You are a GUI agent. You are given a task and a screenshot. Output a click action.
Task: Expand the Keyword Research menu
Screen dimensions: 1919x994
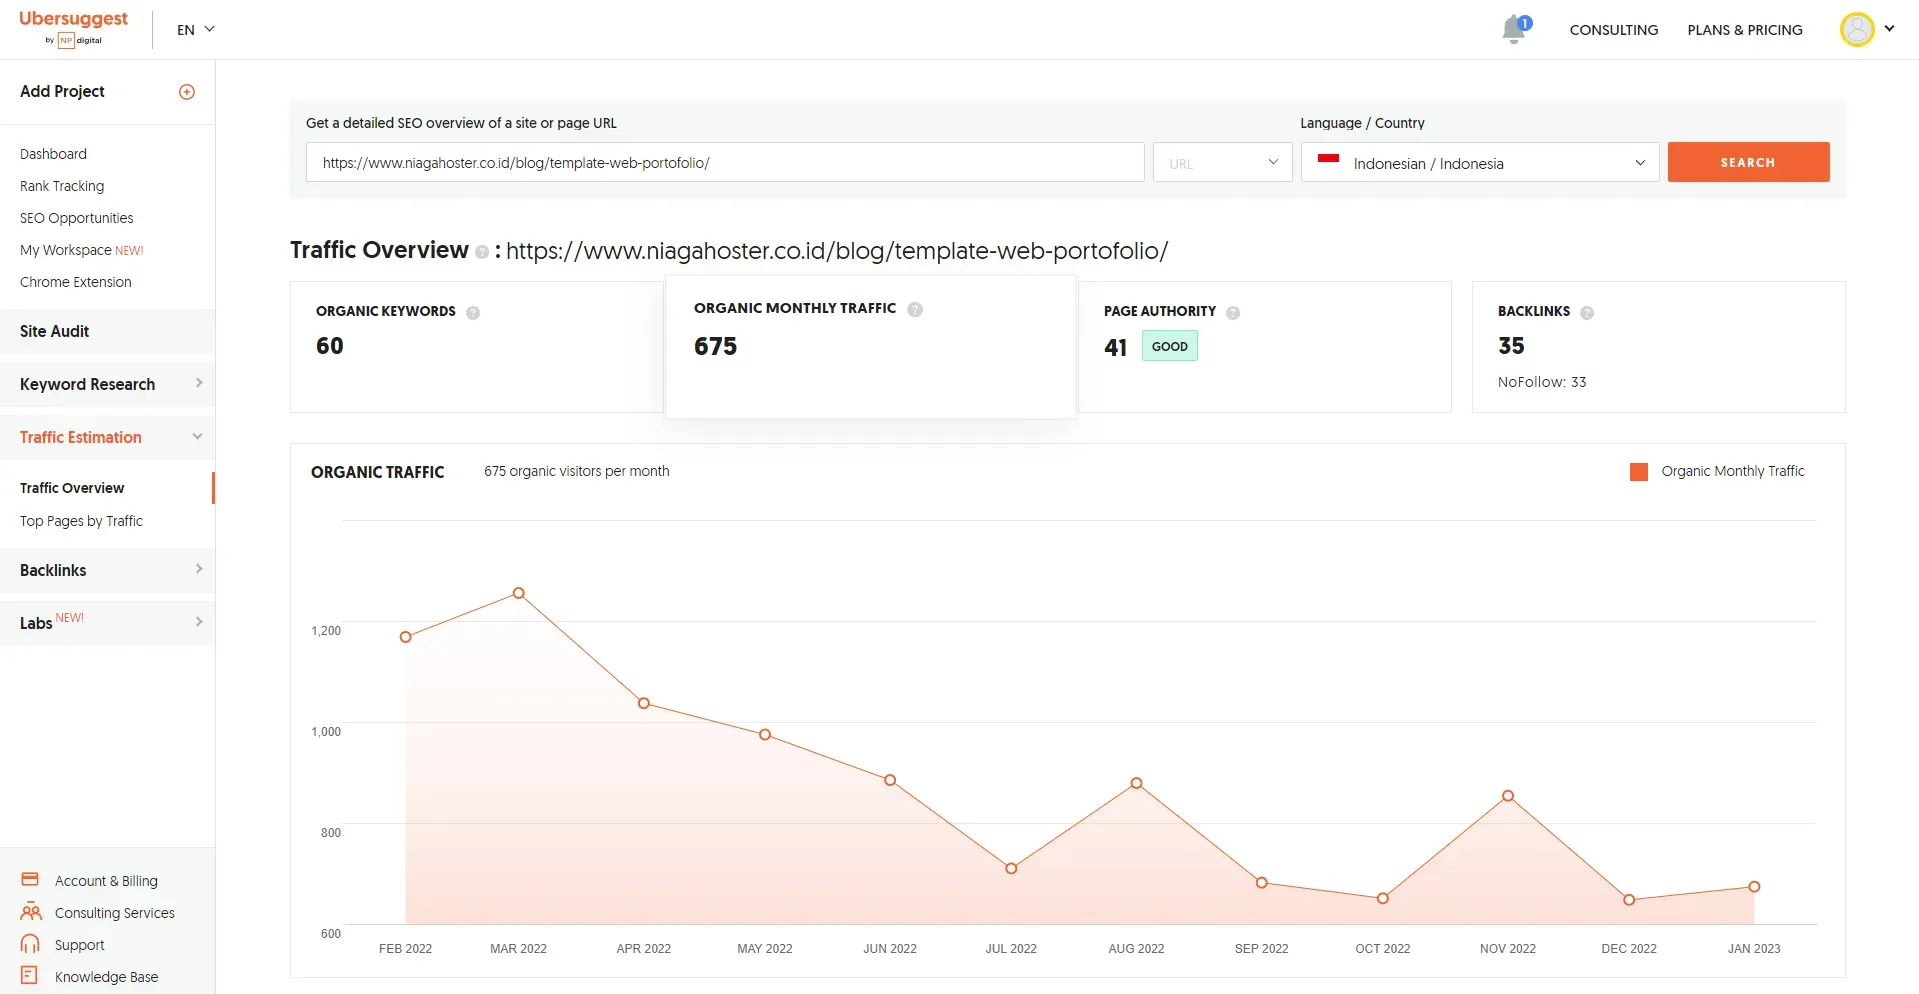(108, 384)
